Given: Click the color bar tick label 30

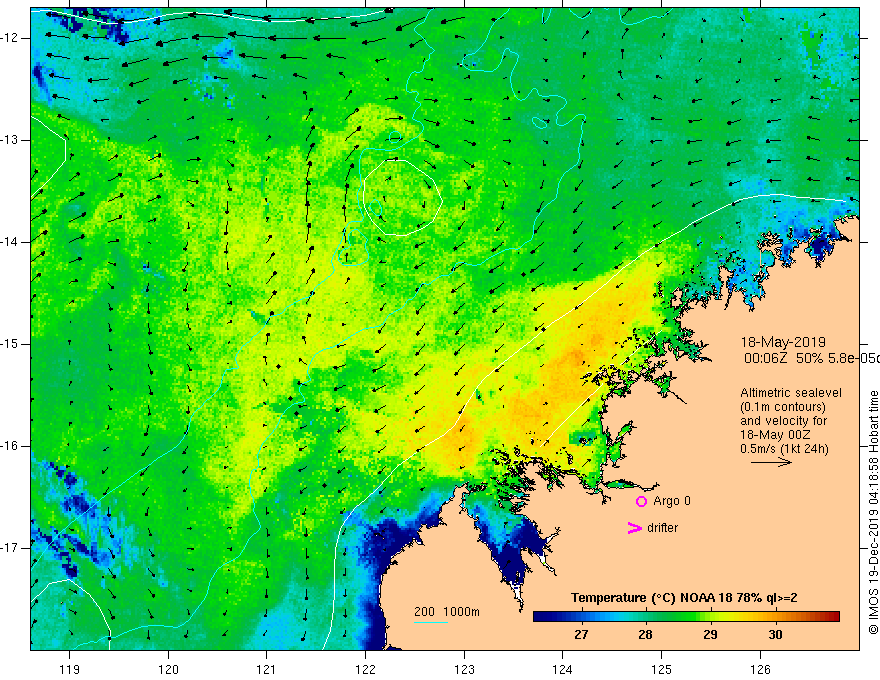Looking at the screenshot, I should coord(775,635).
